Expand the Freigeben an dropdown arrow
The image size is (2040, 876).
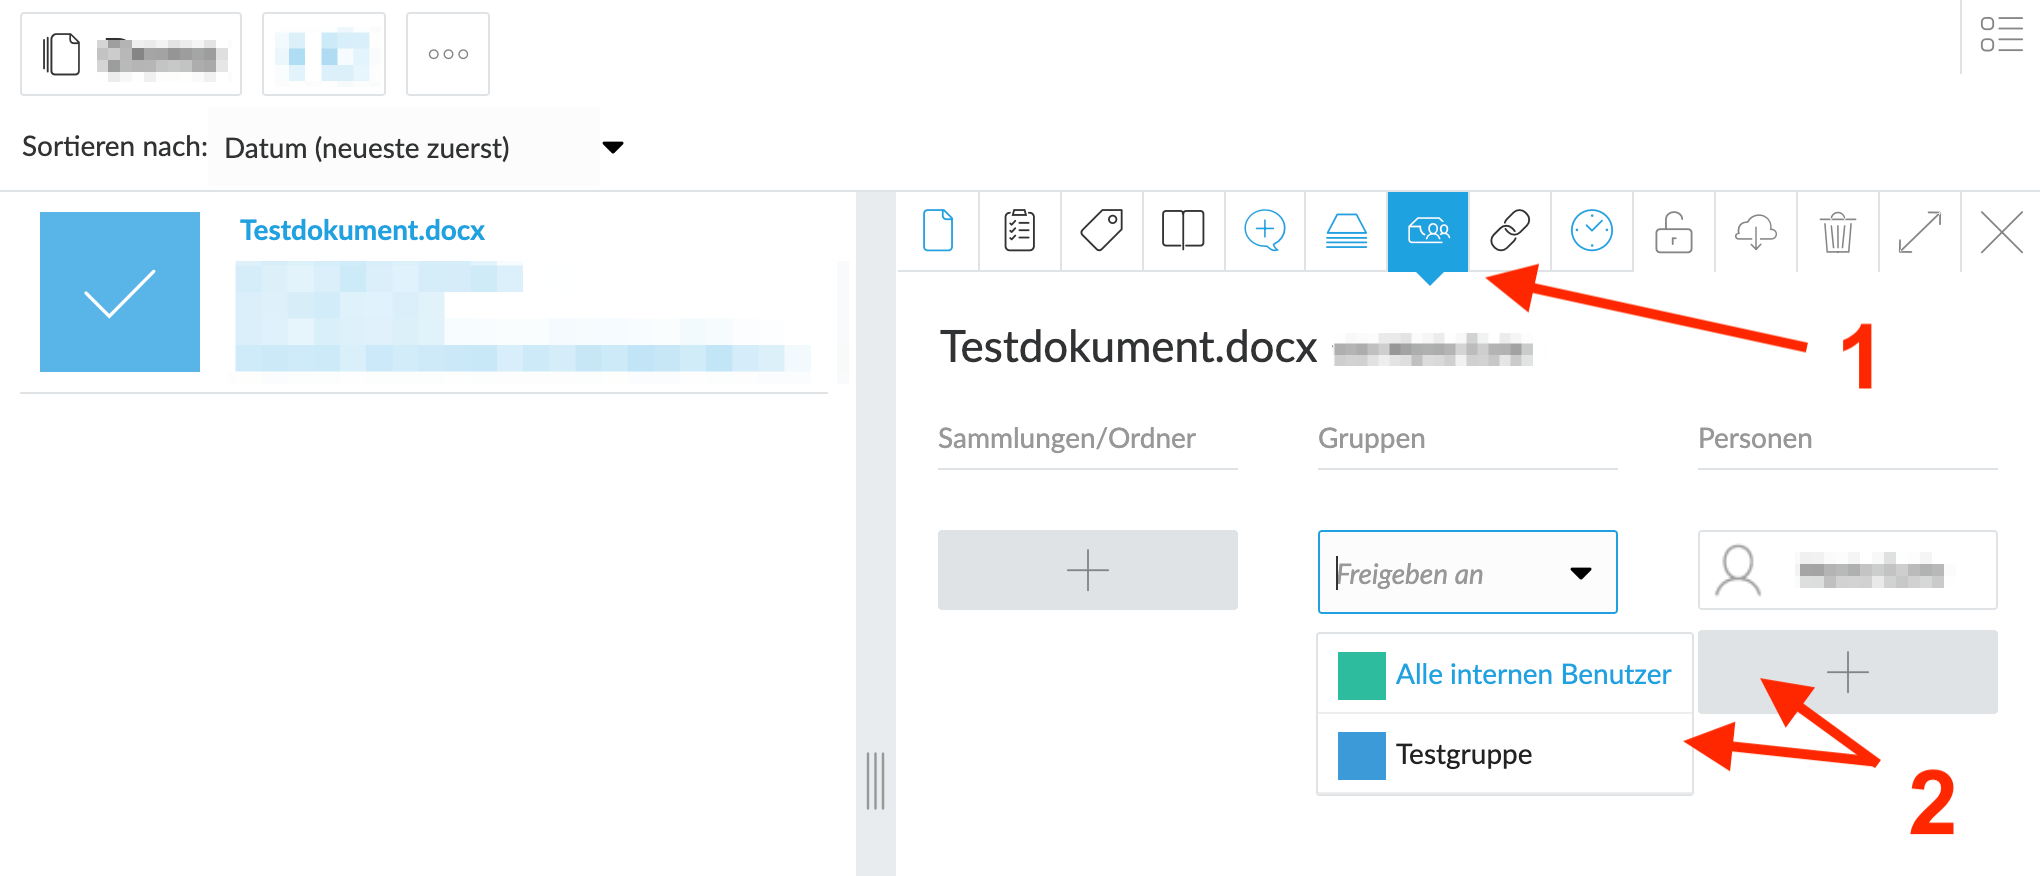click(x=1581, y=573)
